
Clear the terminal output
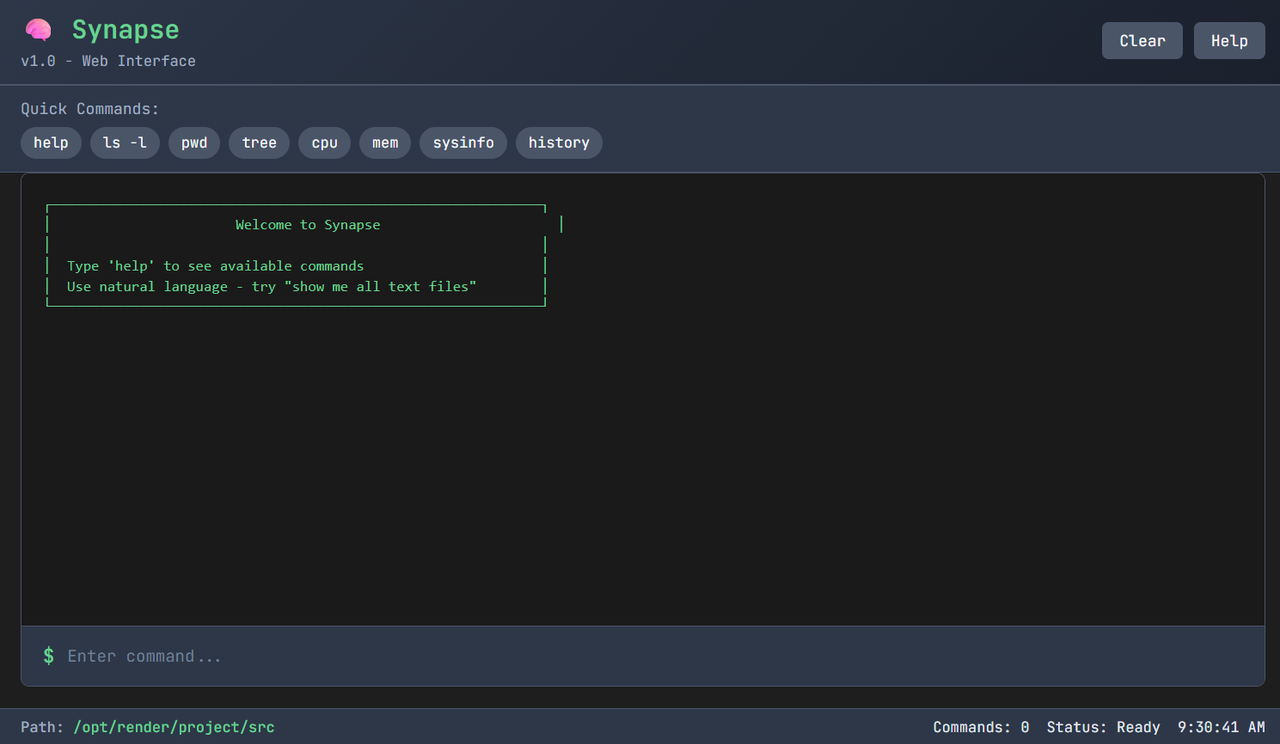point(1142,40)
